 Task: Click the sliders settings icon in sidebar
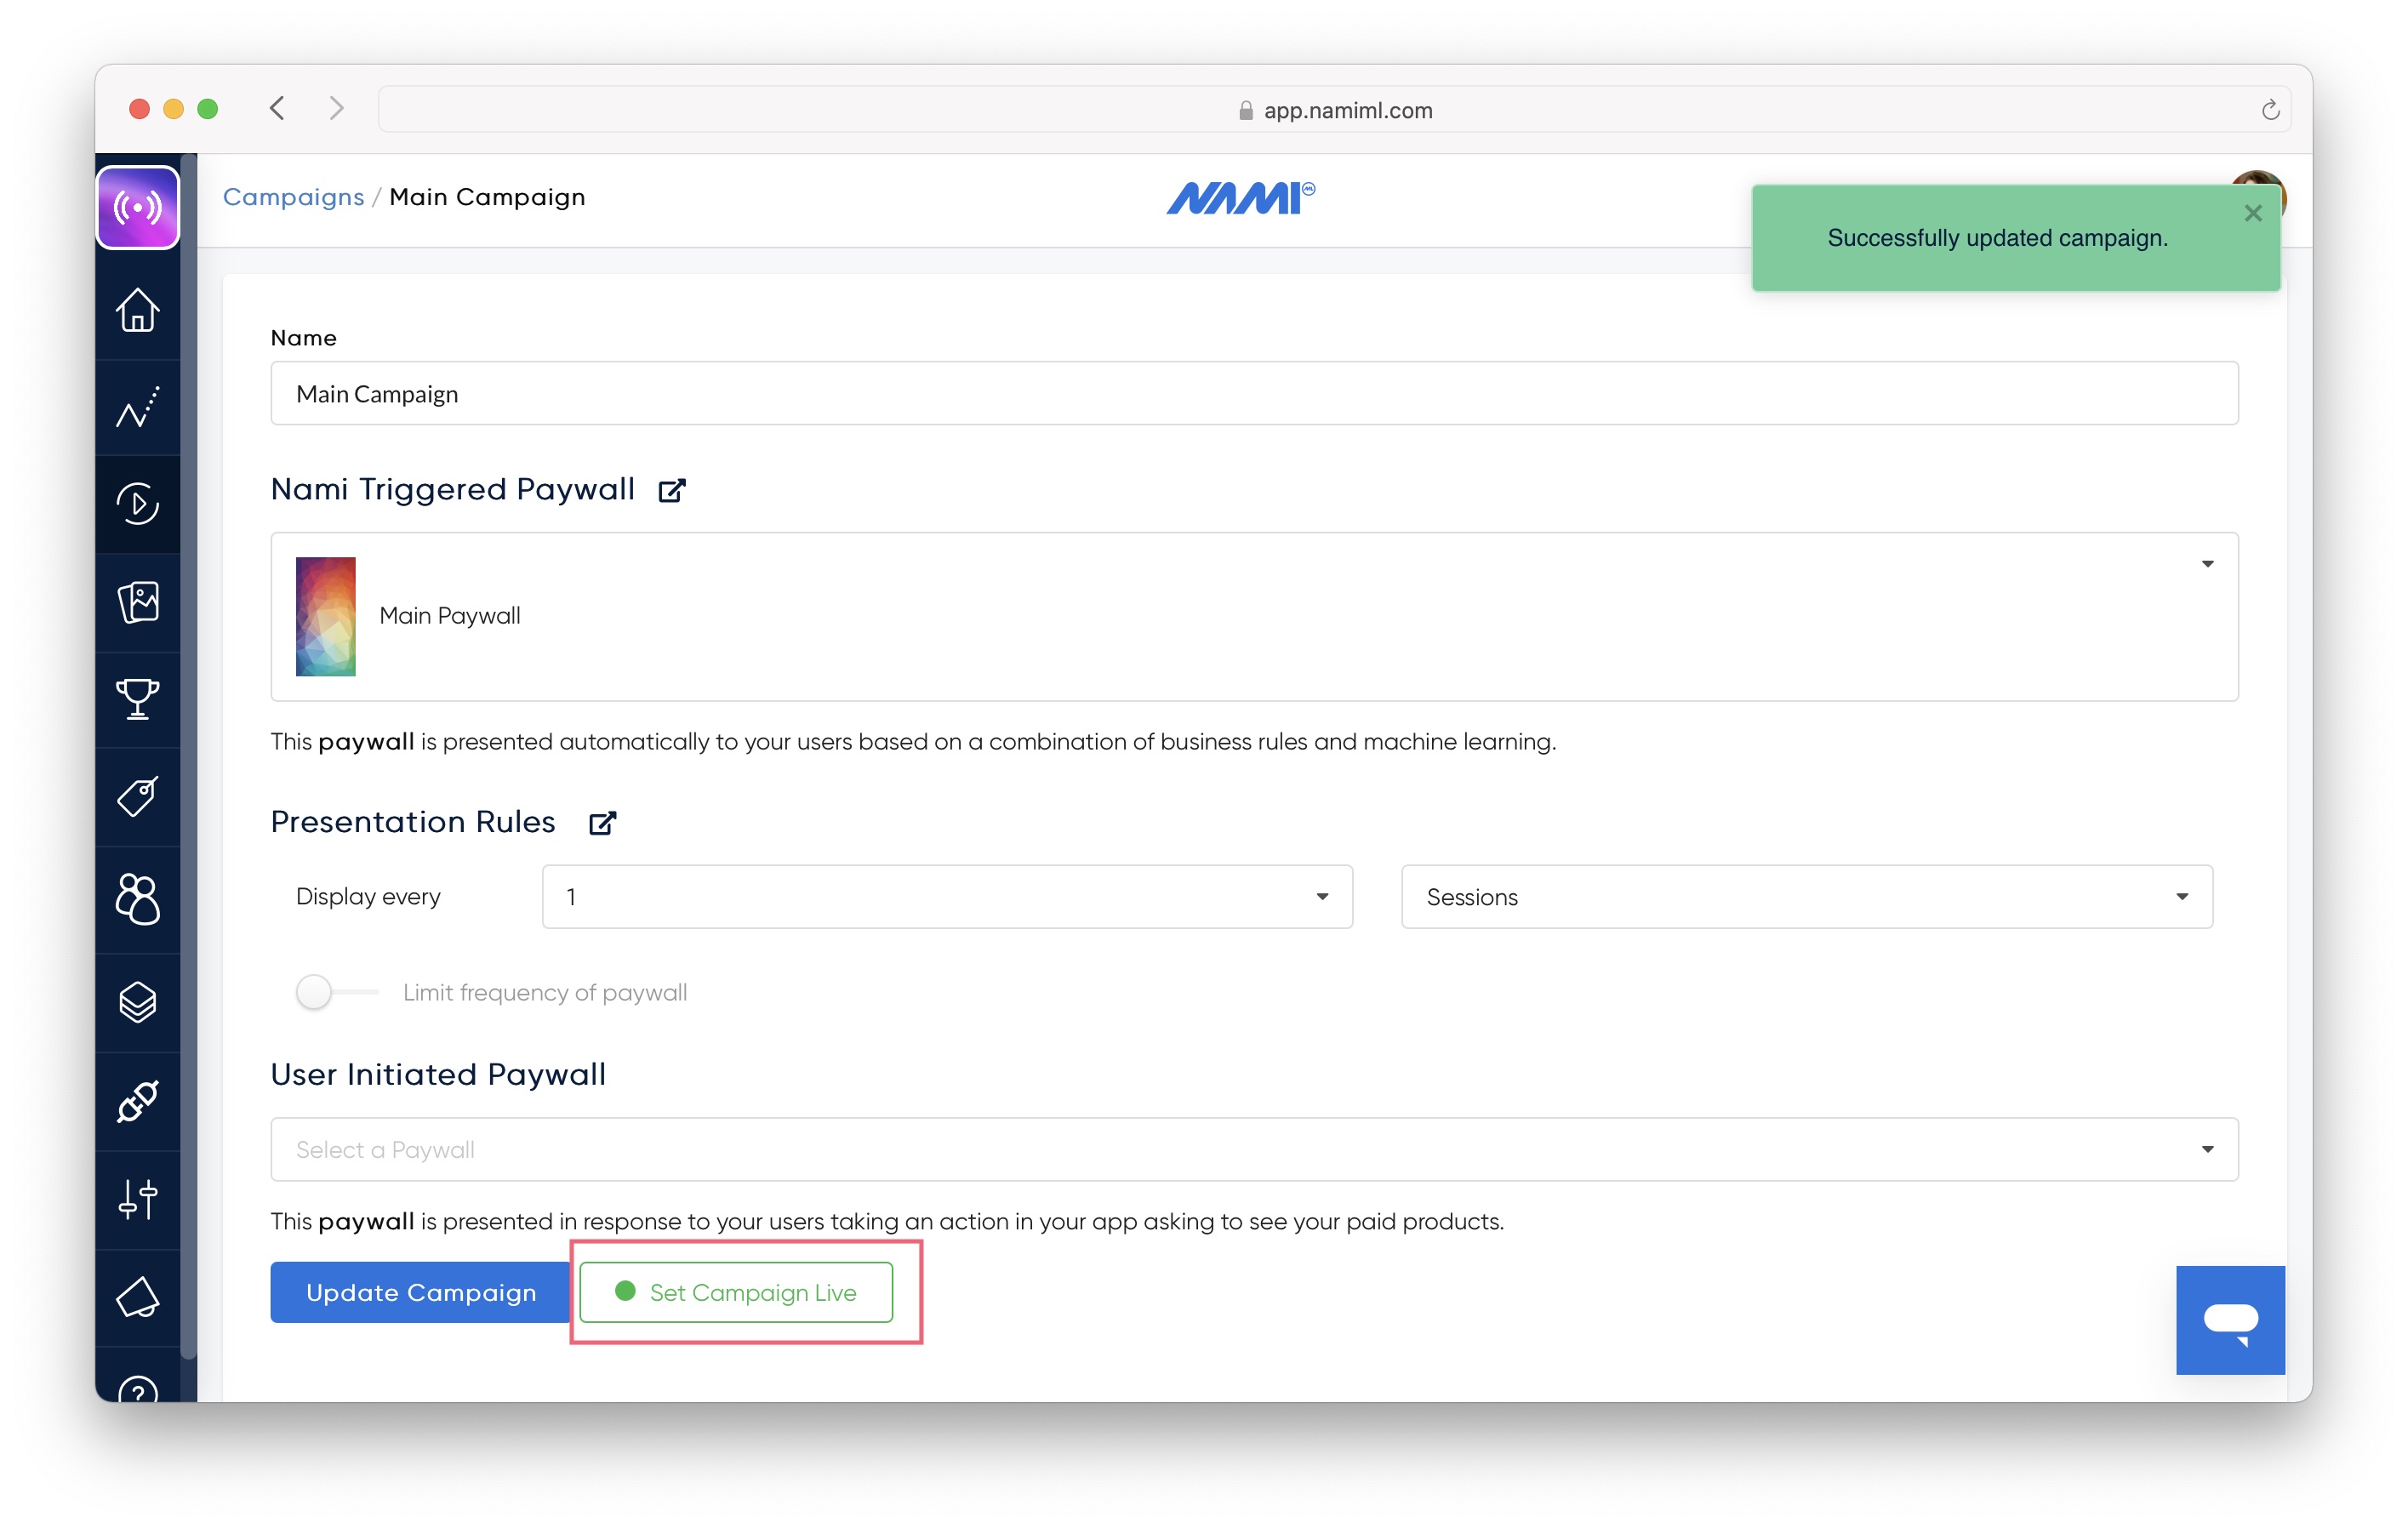click(138, 1198)
